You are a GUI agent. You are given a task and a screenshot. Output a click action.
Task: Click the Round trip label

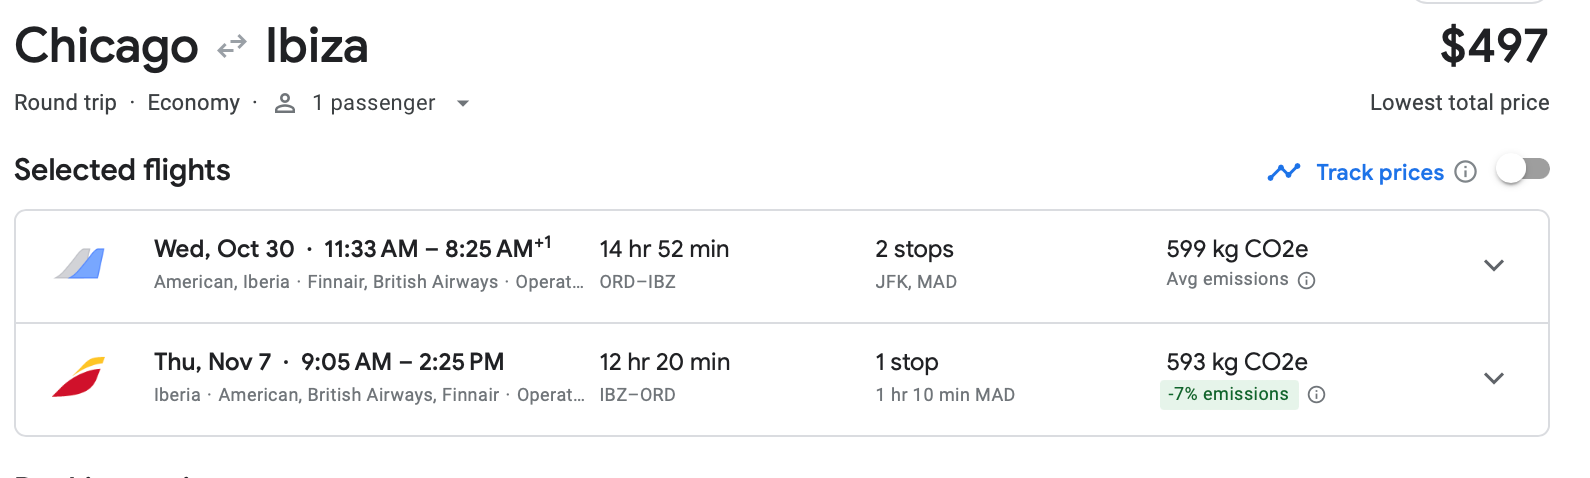(x=65, y=103)
